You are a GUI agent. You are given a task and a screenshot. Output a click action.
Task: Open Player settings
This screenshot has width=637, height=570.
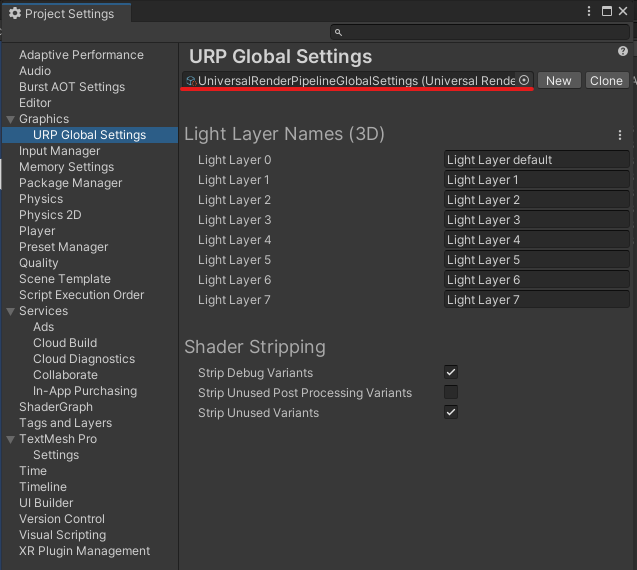point(37,231)
